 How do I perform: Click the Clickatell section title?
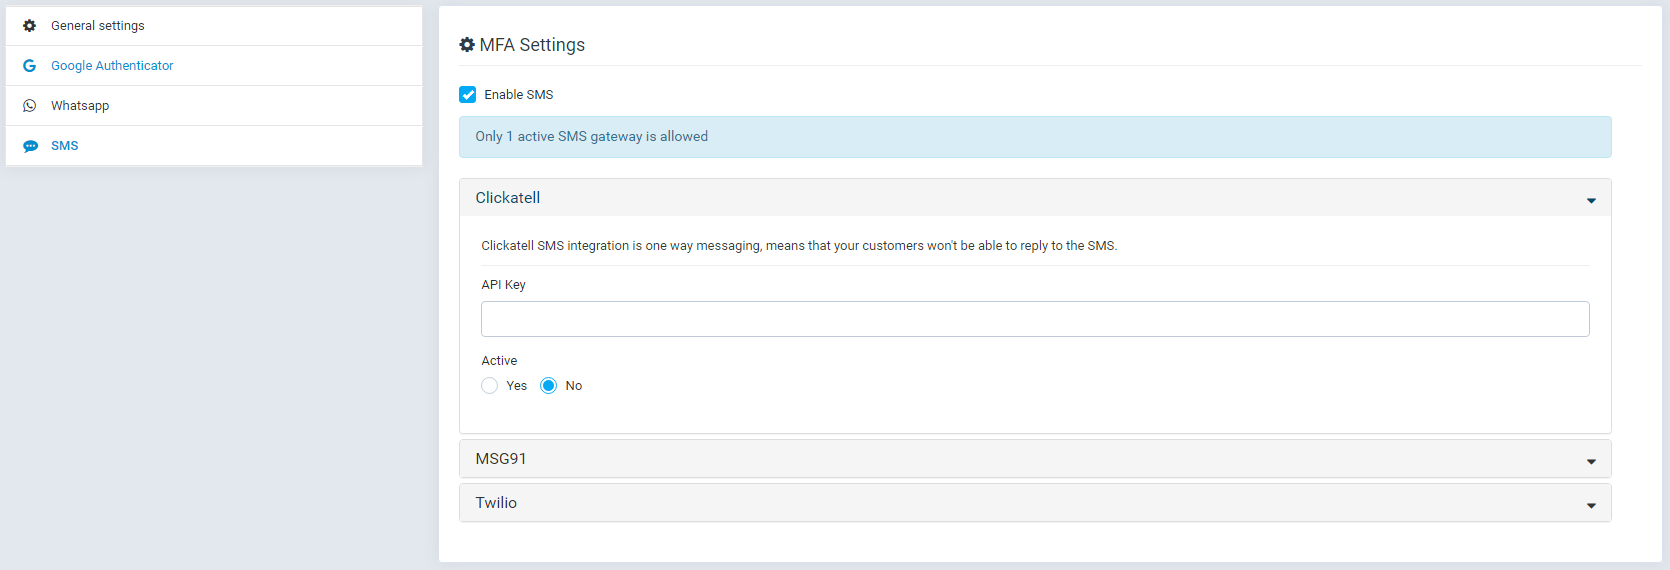pos(508,198)
